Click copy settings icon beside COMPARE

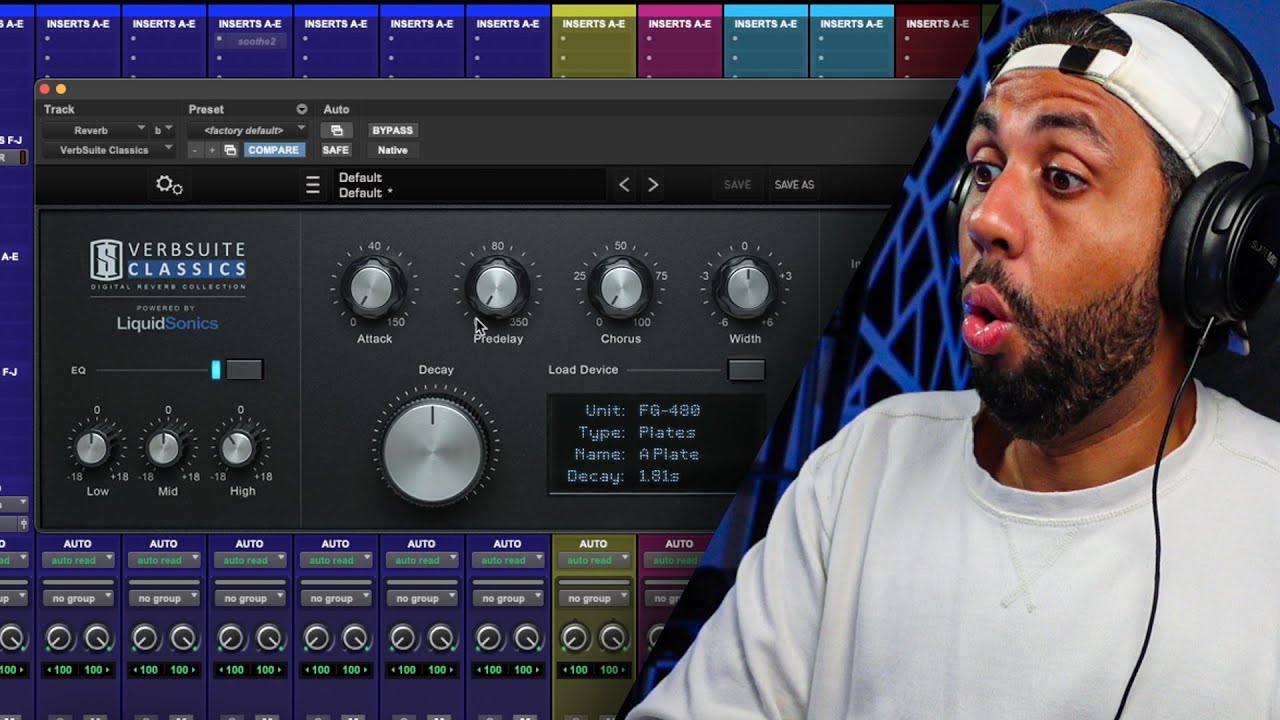[230, 150]
